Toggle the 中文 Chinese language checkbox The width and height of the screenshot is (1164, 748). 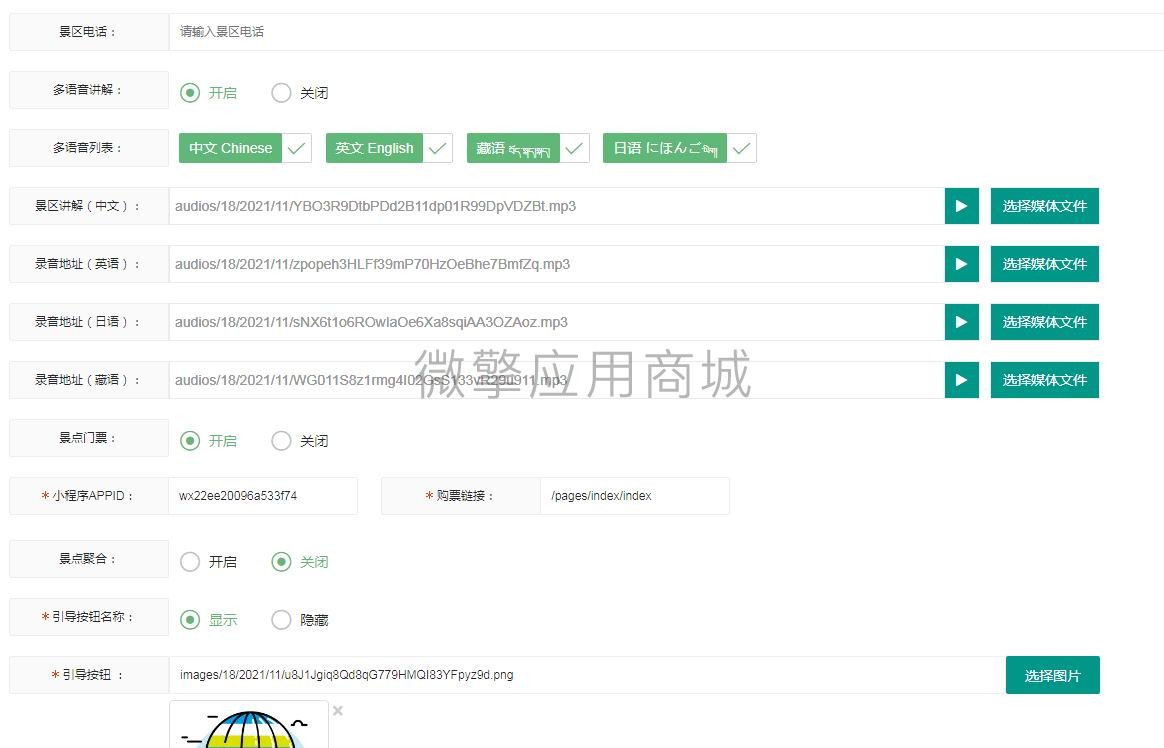coord(245,148)
